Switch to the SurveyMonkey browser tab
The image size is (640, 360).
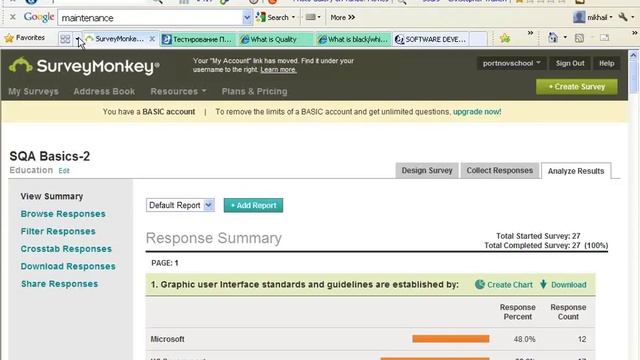pos(120,39)
